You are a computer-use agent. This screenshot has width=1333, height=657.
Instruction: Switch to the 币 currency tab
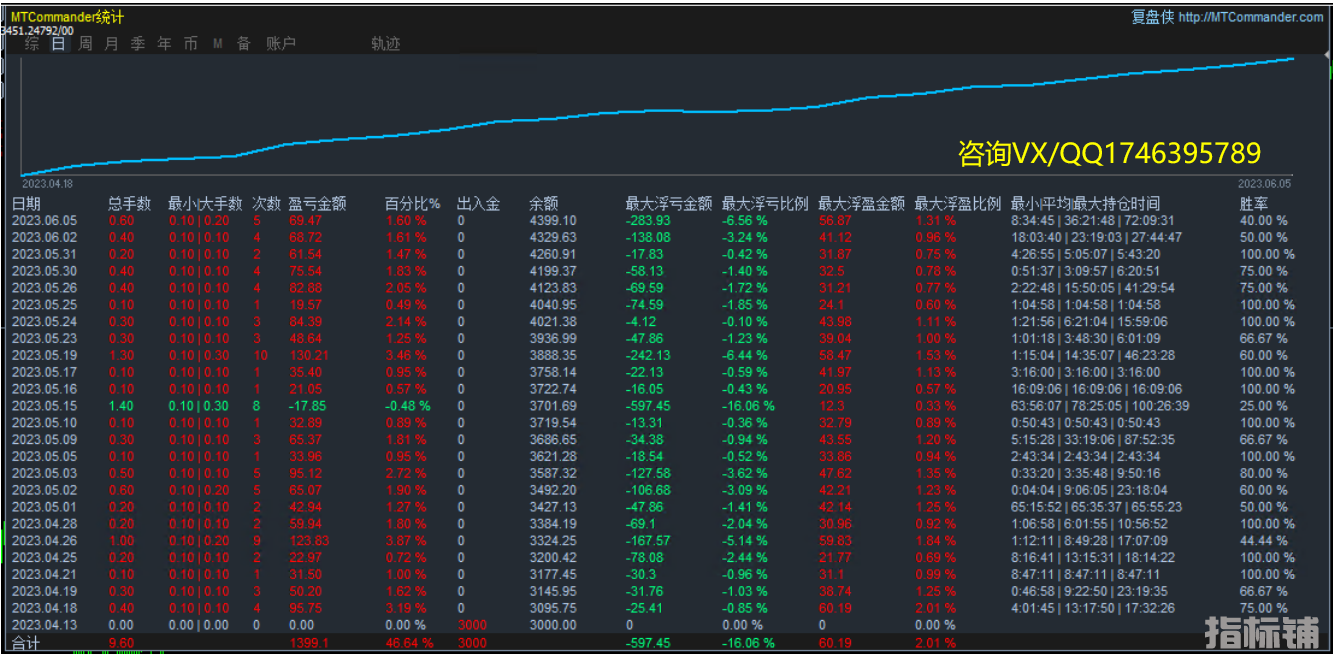(x=190, y=44)
